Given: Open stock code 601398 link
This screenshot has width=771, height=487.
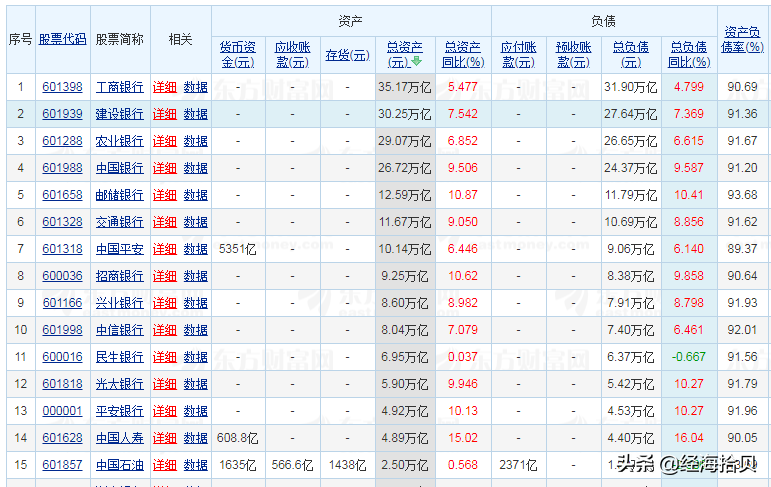Looking at the screenshot, I should click(62, 87).
